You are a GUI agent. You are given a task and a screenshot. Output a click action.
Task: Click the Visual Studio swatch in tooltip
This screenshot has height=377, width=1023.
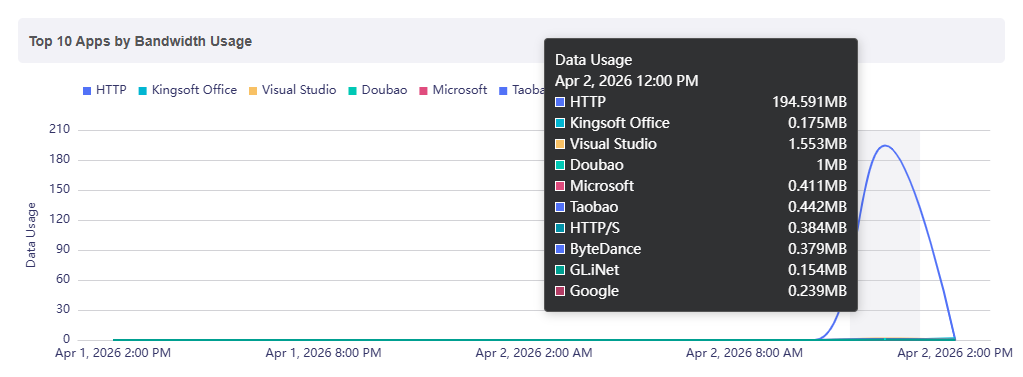click(x=560, y=144)
